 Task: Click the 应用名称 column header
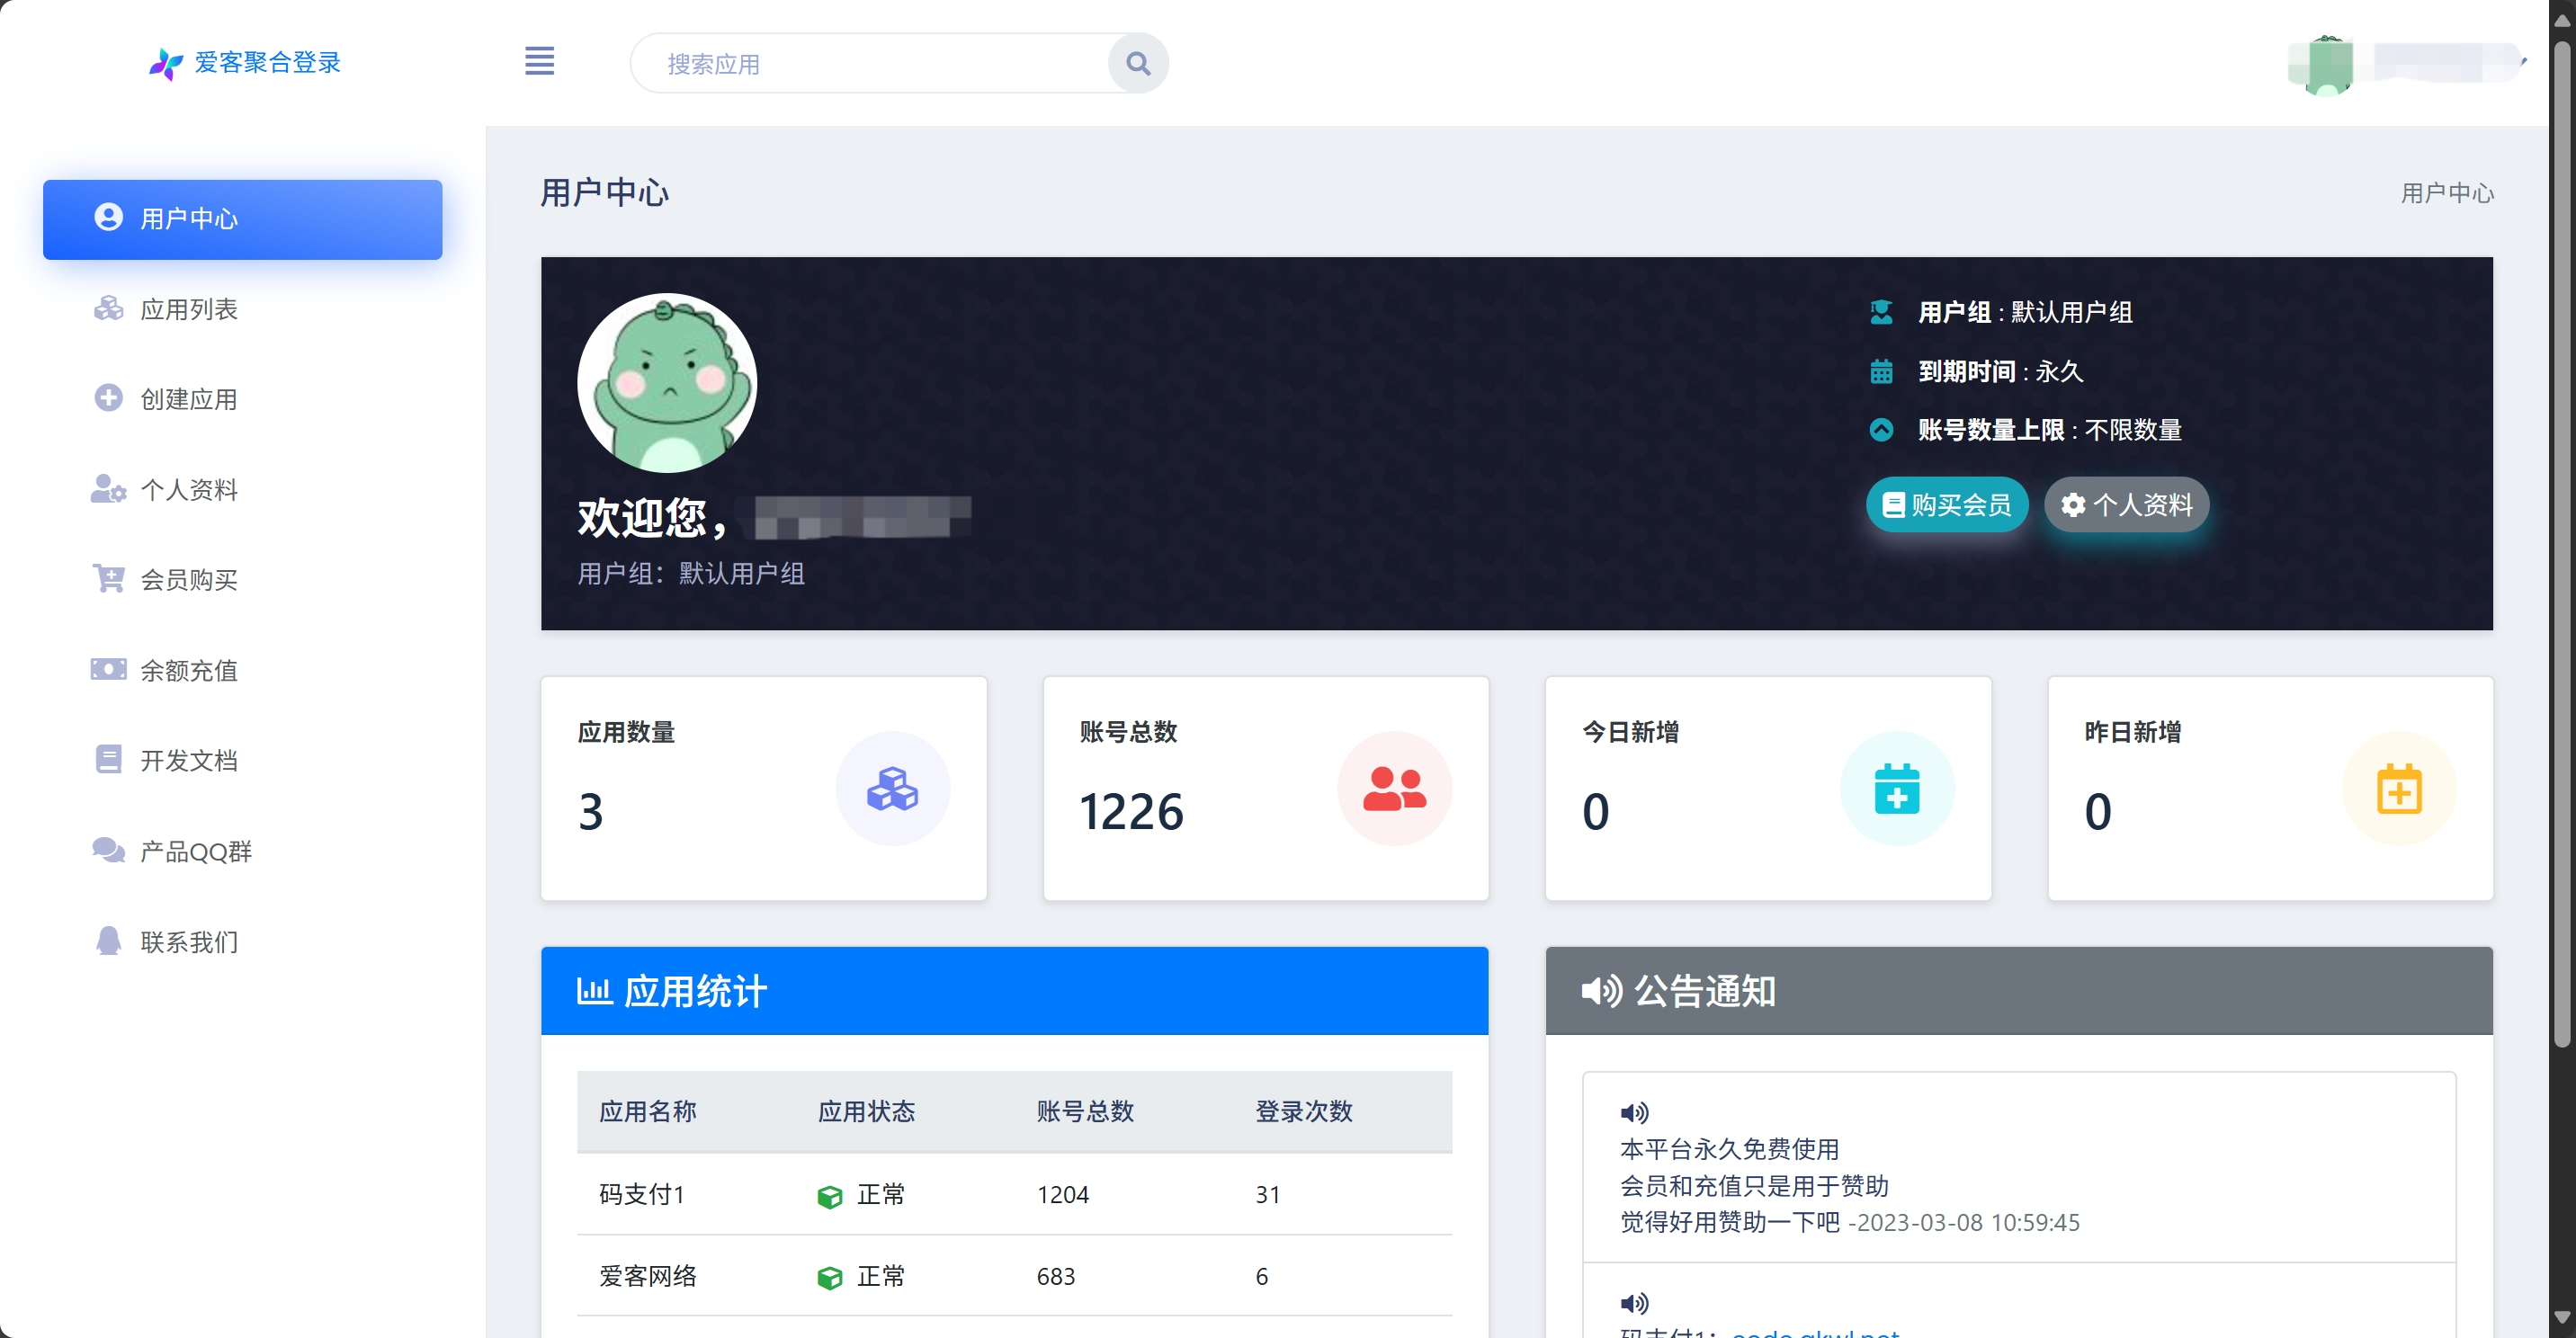pyautogui.click(x=647, y=1112)
